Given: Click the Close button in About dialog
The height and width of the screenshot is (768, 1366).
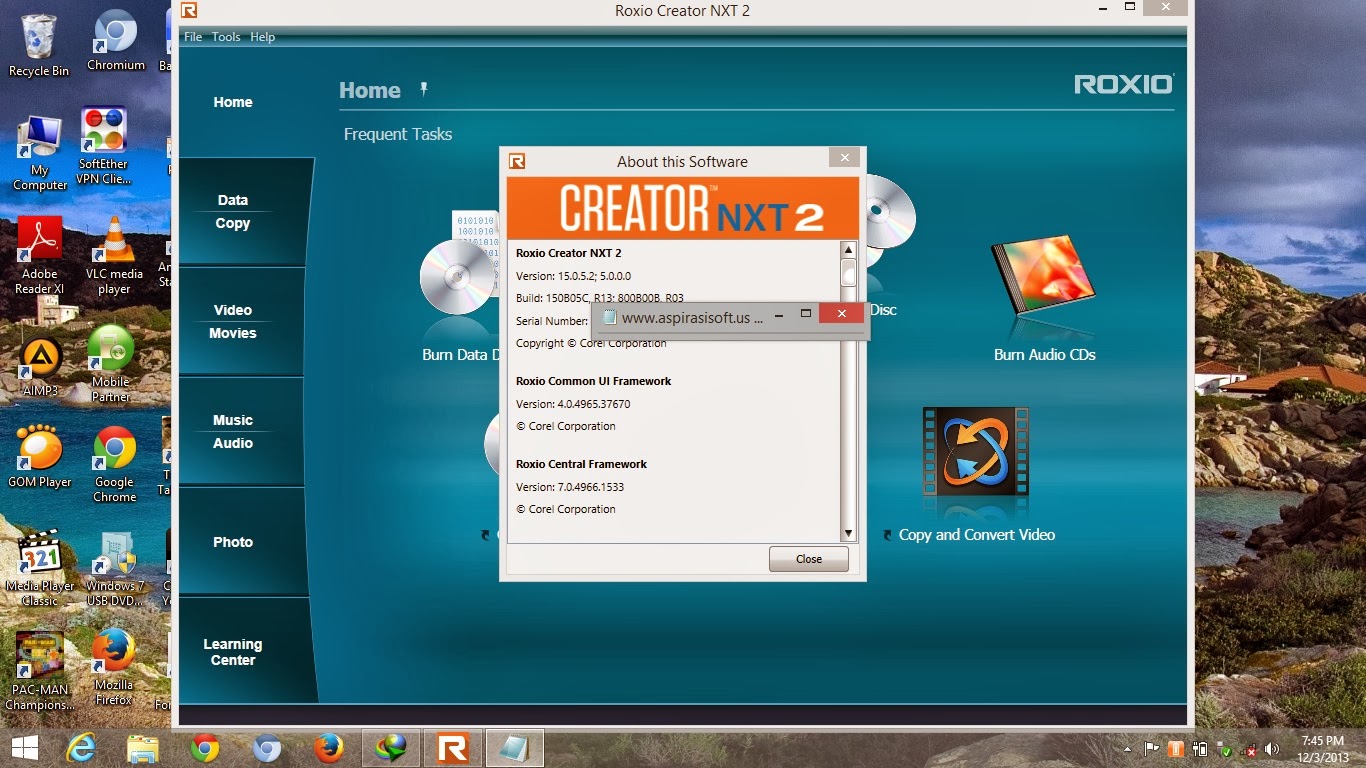Looking at the screenshot, I should pos(809,559).
